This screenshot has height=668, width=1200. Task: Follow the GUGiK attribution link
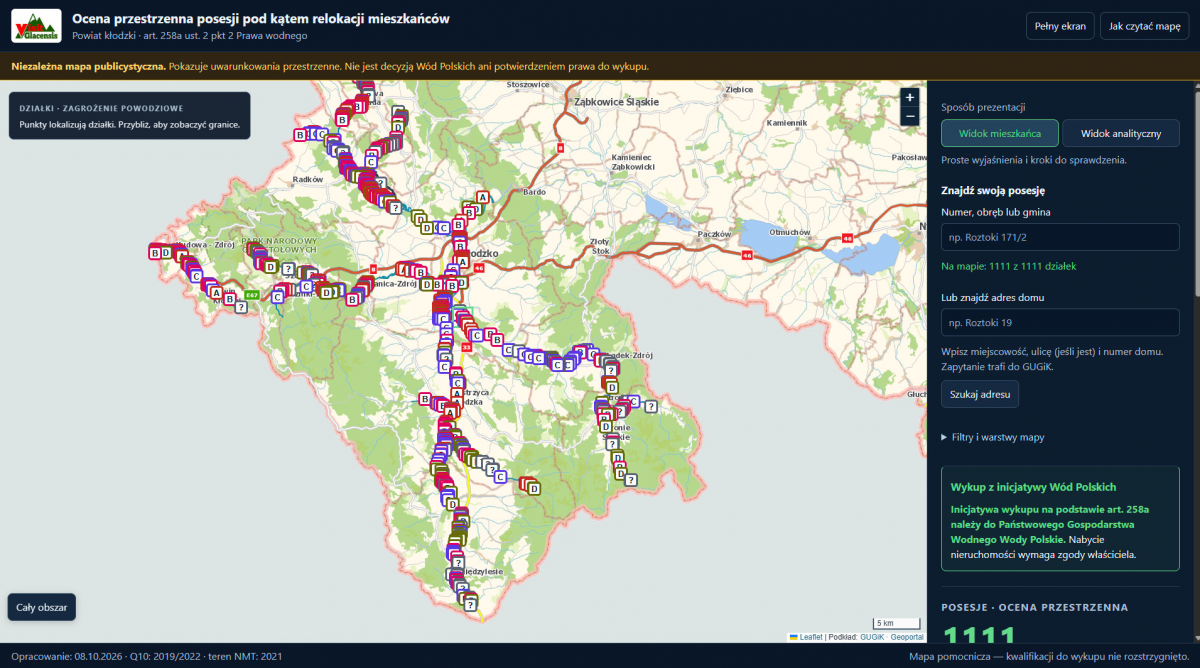[872, 637]
